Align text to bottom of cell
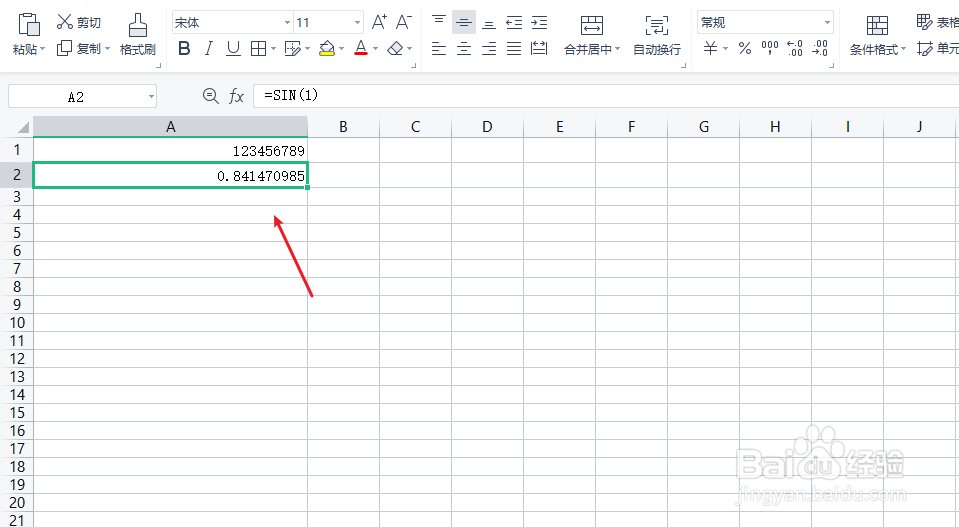 489,23
